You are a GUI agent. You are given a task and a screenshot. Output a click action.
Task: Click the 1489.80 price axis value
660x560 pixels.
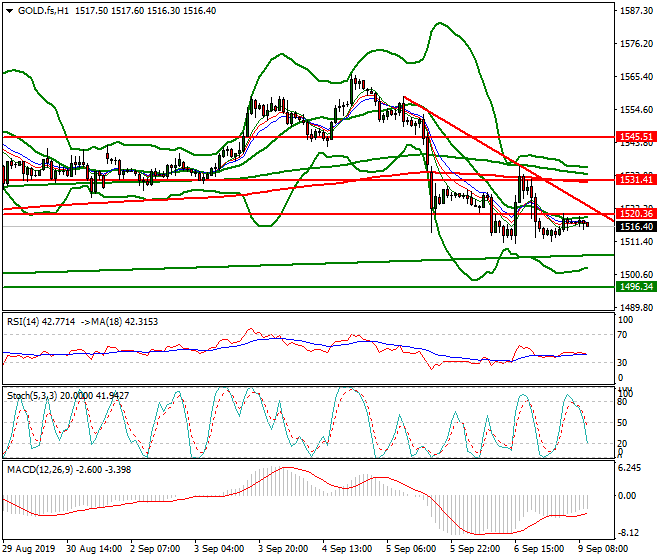(636, 307)
